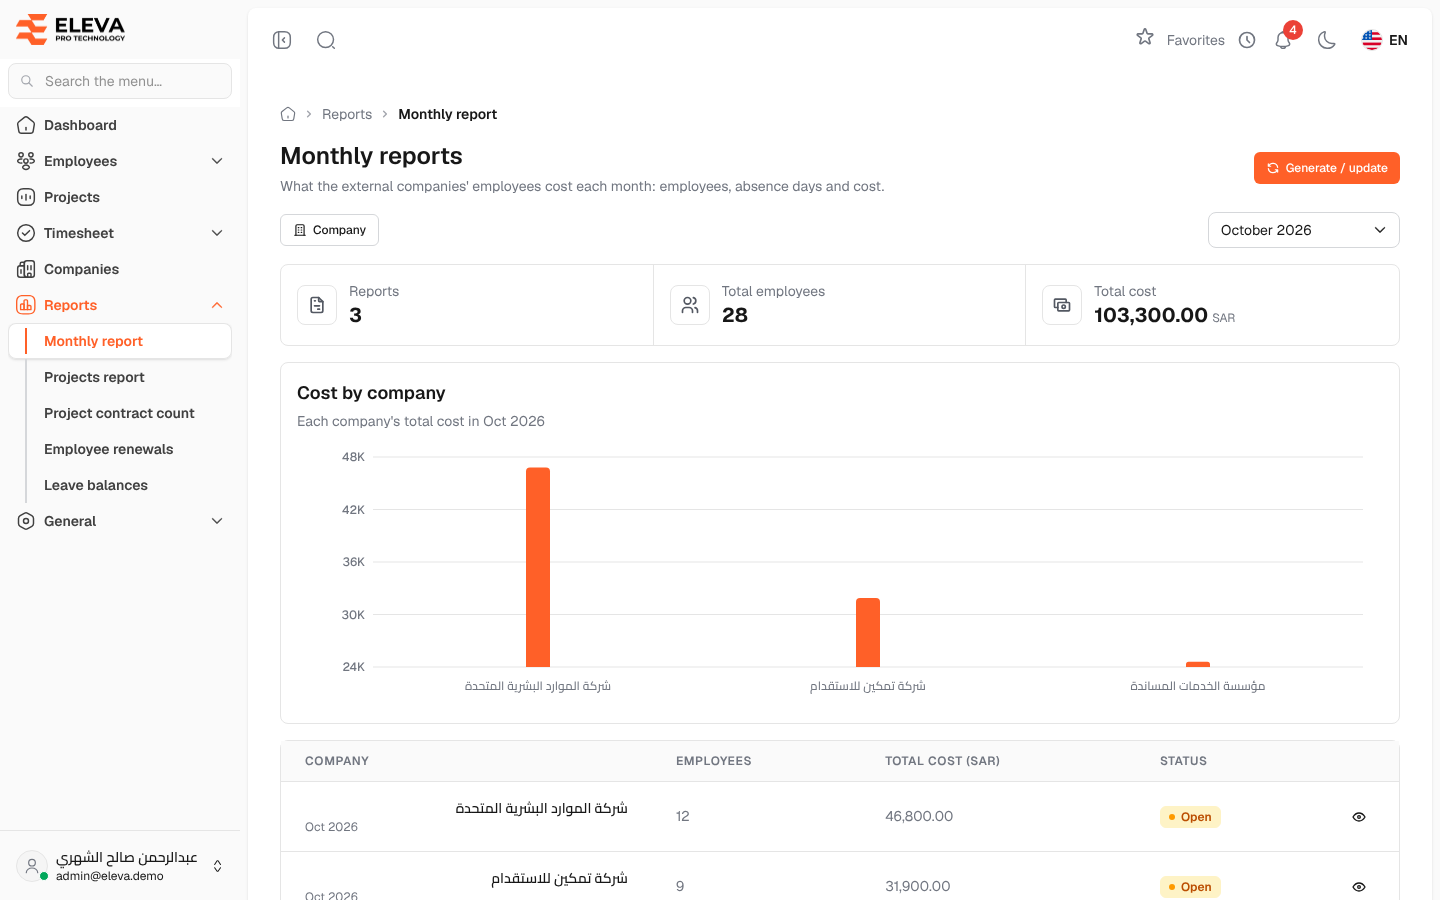Collapse the Reports submenu chevron

pos(217,305)
